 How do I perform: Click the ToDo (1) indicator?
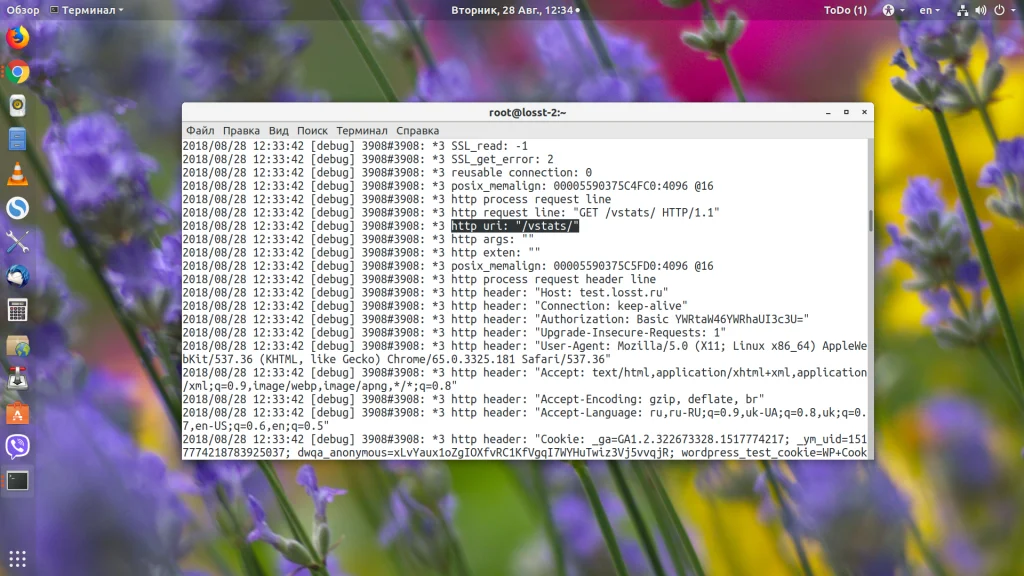point(845,10)
